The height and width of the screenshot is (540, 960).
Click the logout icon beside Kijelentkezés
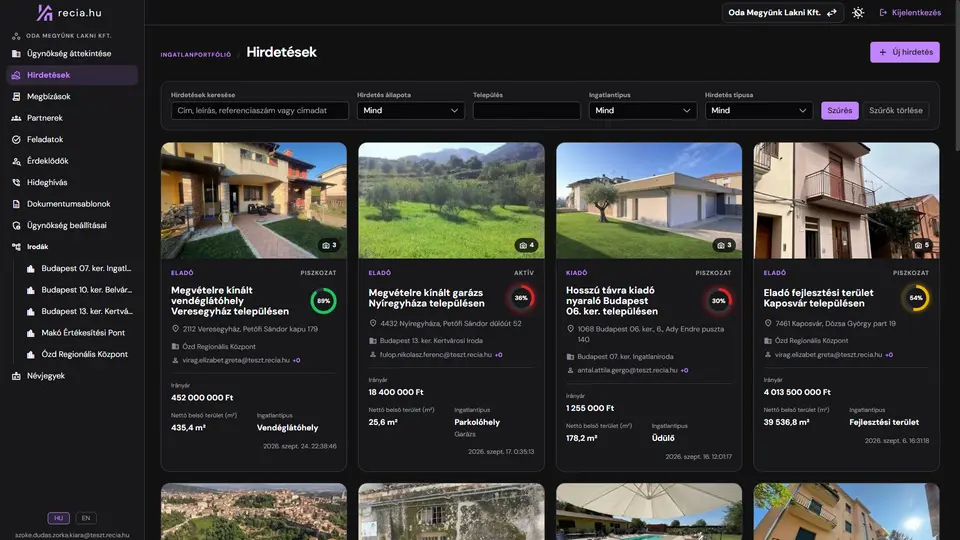tap(883, 13)
